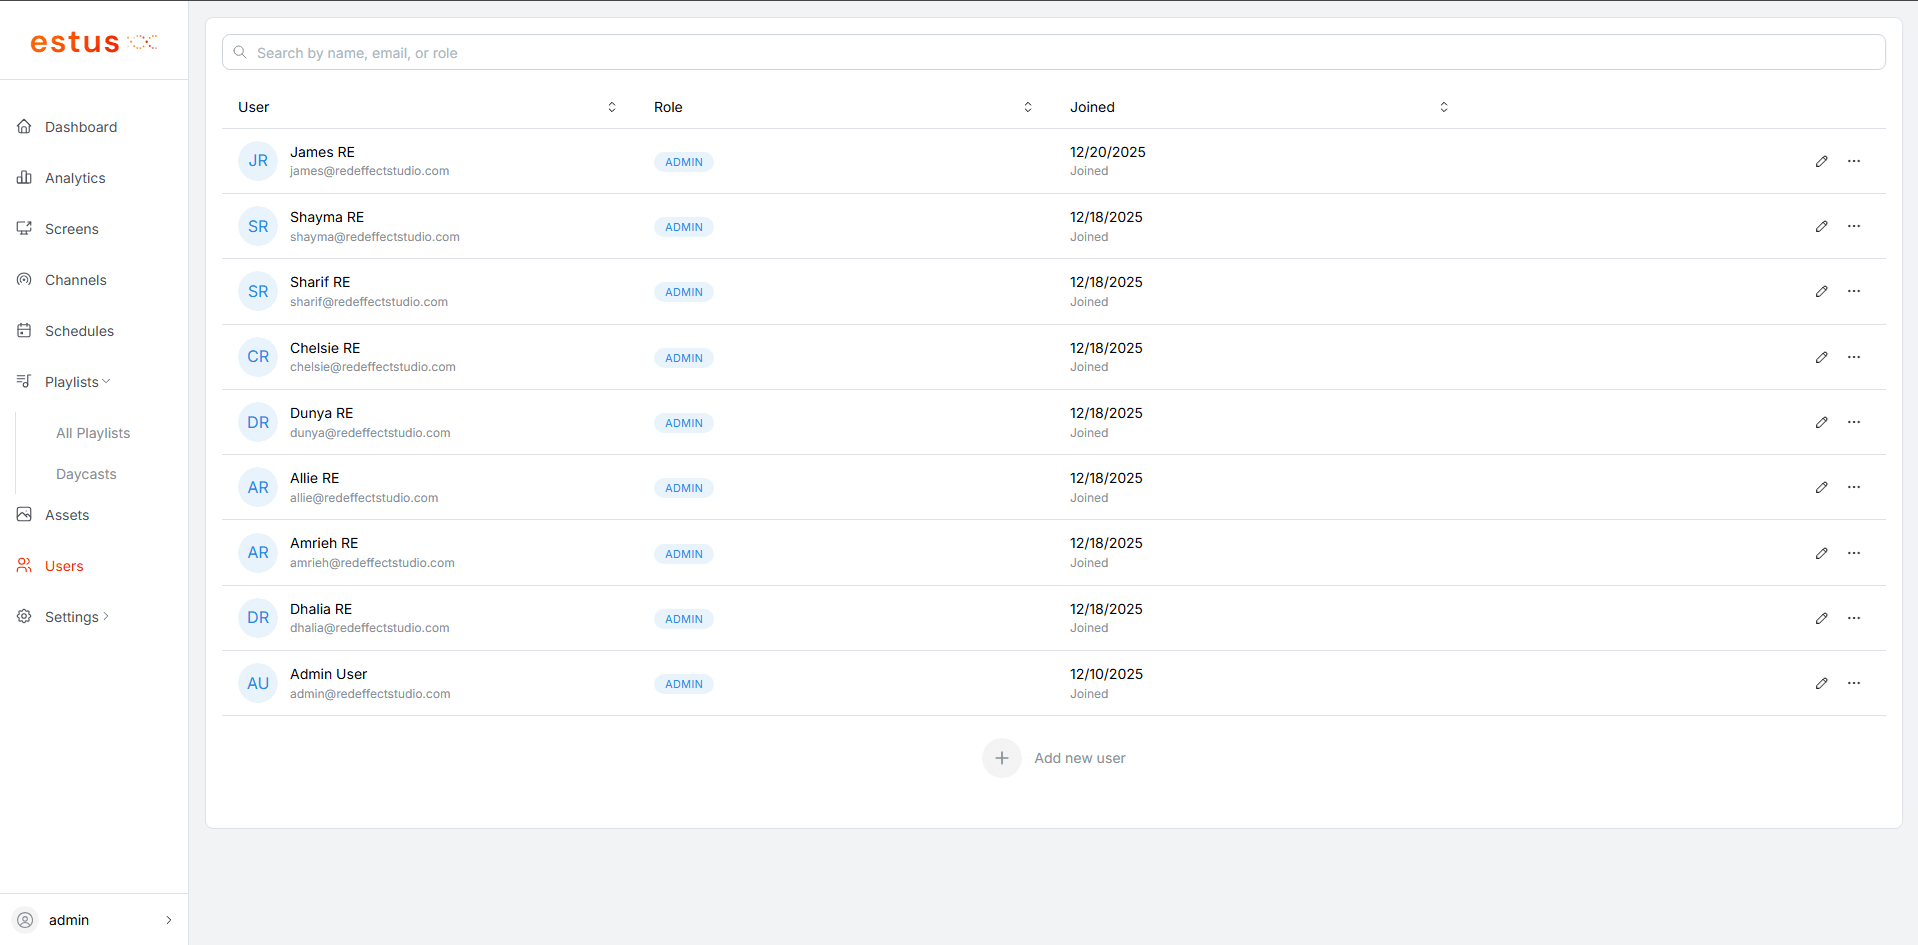
Task: Open more options for Admin User
Action: [1854, 683]
